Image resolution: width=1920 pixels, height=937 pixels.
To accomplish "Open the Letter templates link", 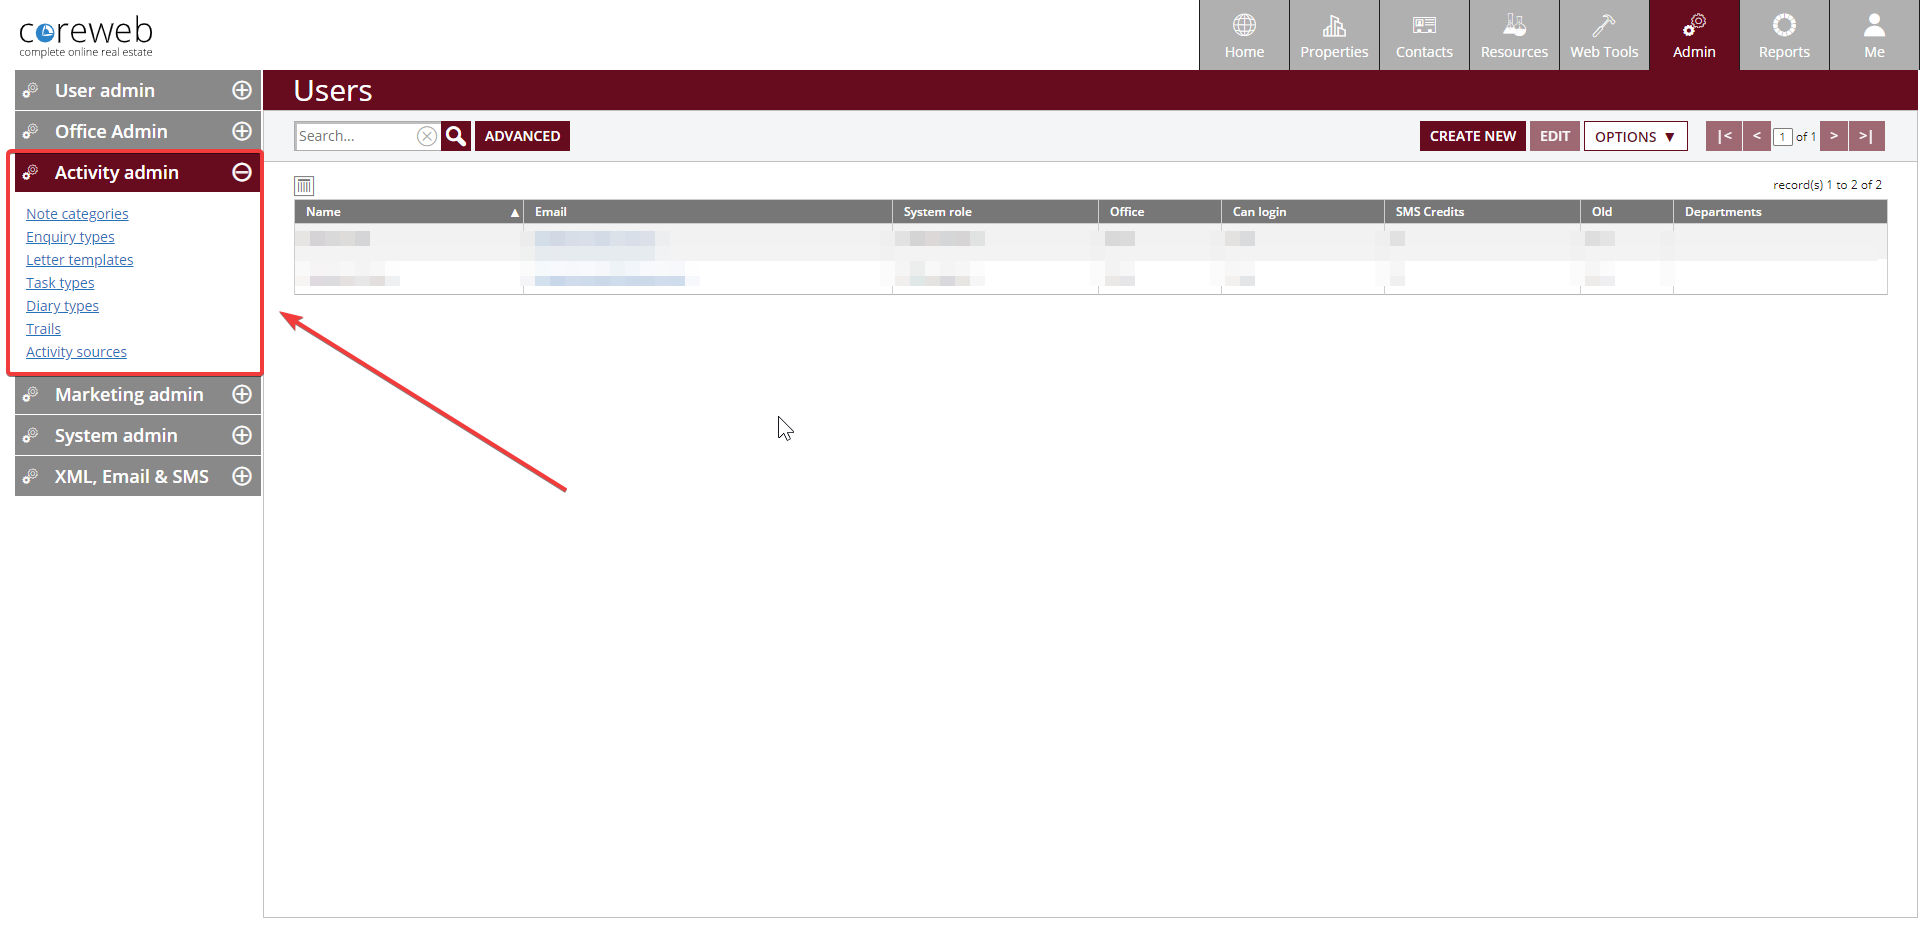I will [79, 260].
